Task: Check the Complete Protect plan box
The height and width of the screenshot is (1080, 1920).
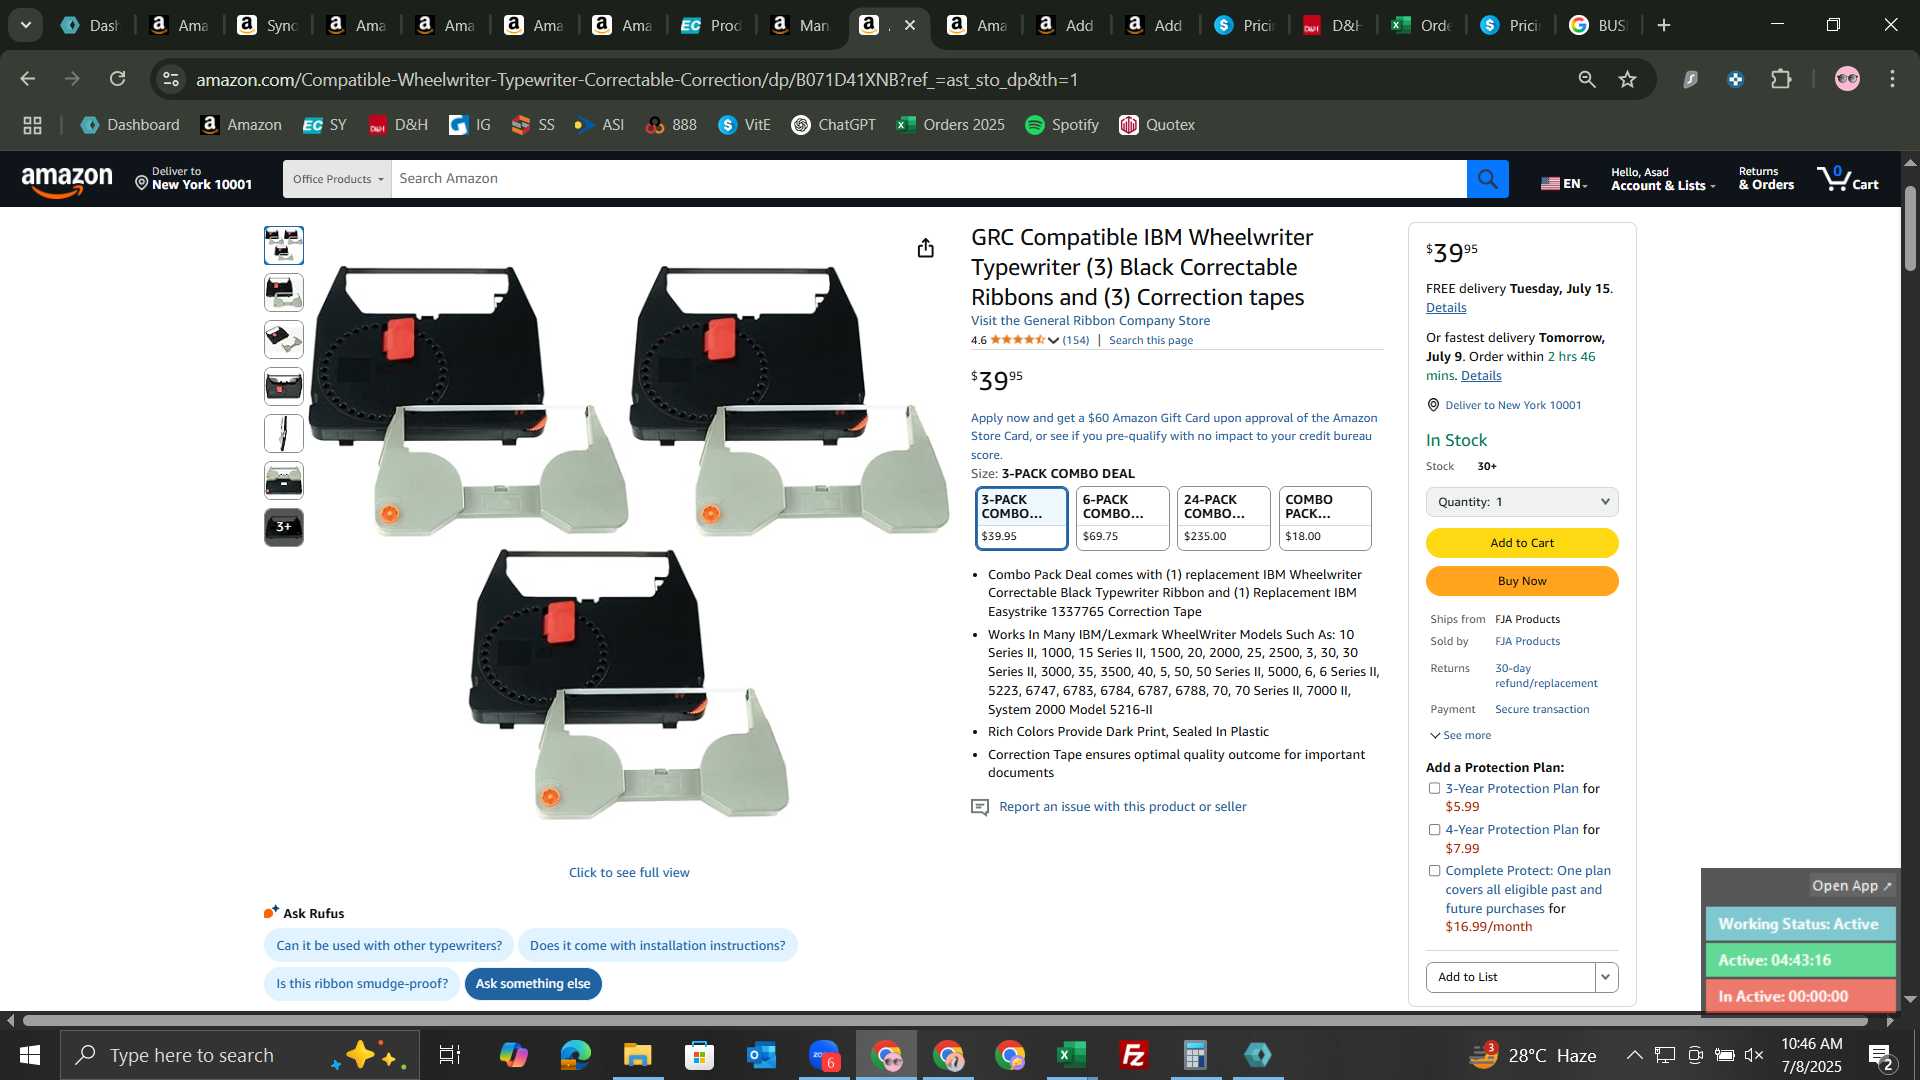Action: (x=1434, y=871)
